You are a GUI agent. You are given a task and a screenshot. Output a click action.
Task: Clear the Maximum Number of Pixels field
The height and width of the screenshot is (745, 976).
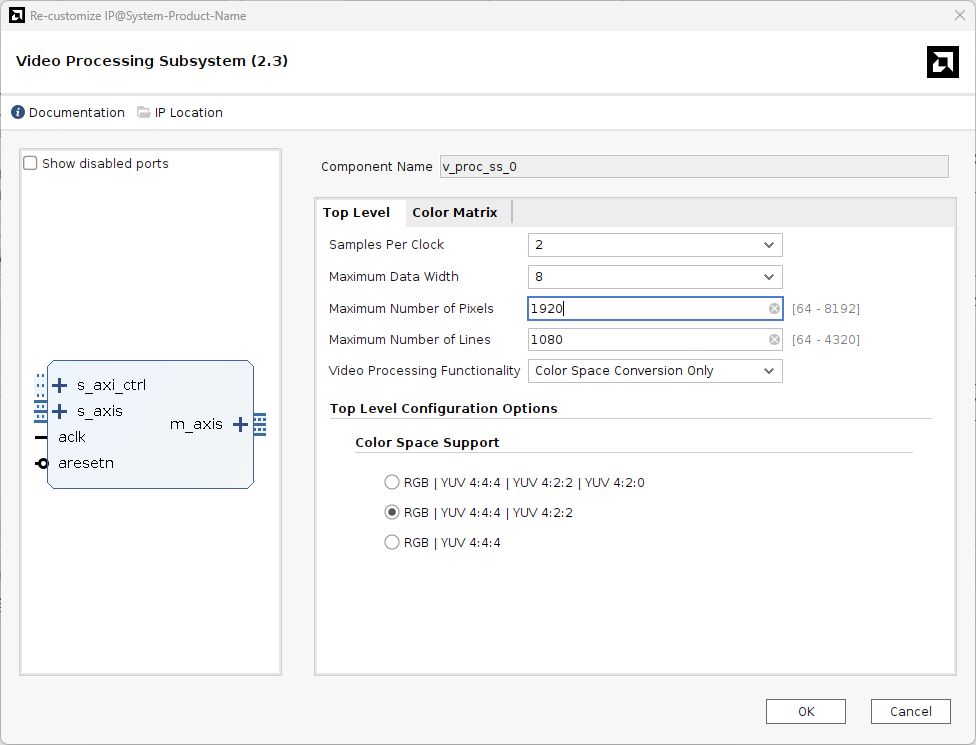(x=774, y=309)
